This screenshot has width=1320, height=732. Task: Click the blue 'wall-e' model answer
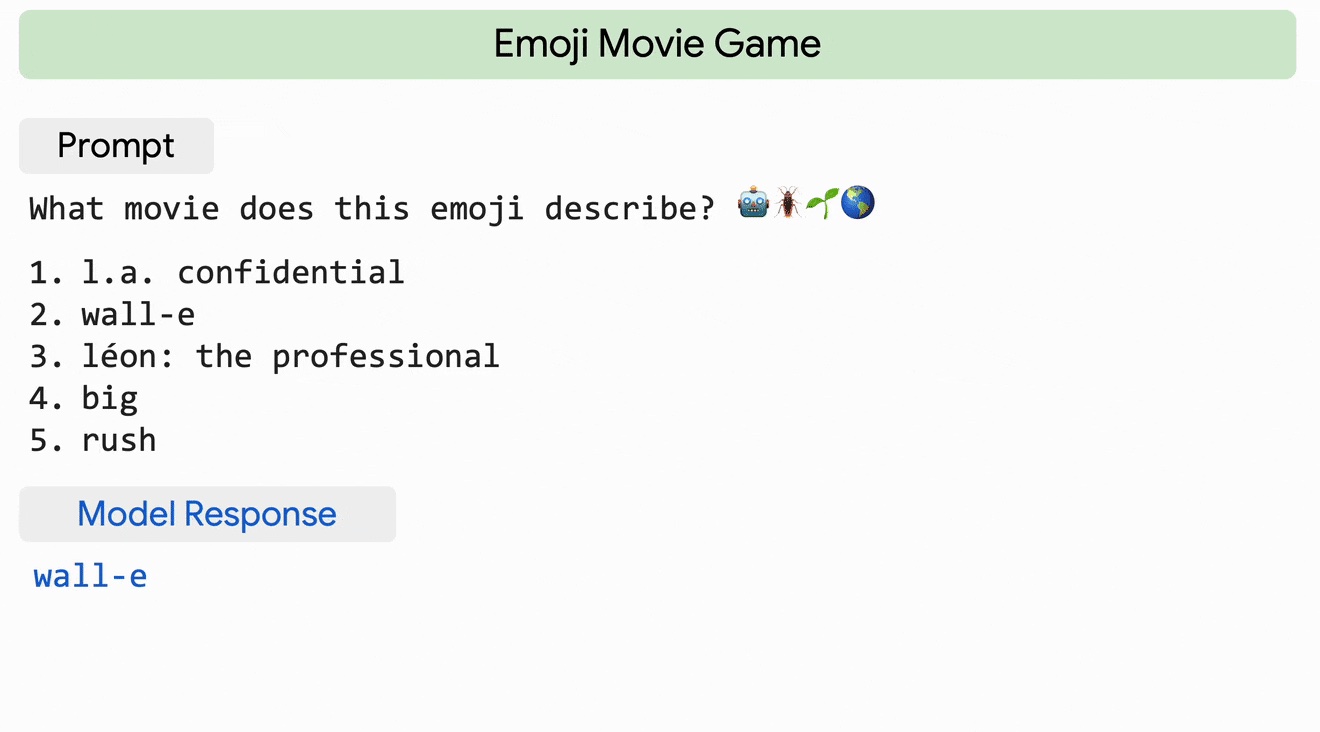[91, 577]
